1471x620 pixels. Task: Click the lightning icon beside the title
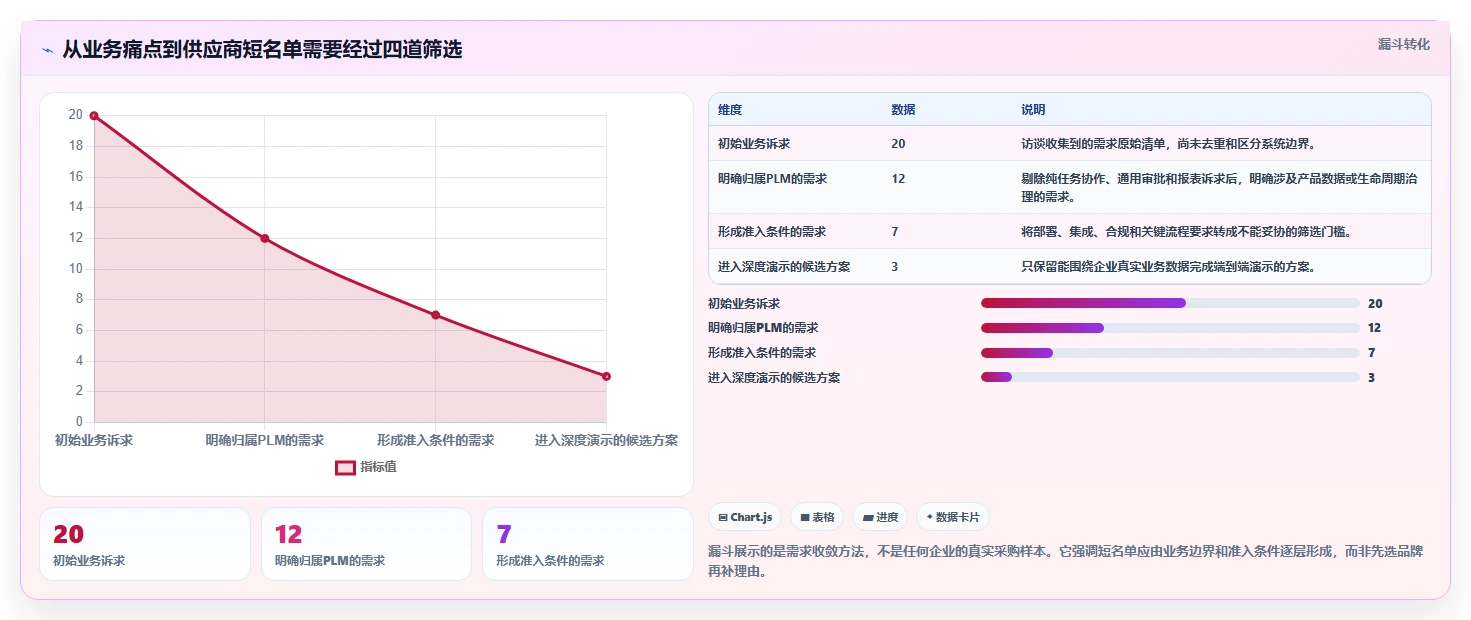(x=48, y=50)
